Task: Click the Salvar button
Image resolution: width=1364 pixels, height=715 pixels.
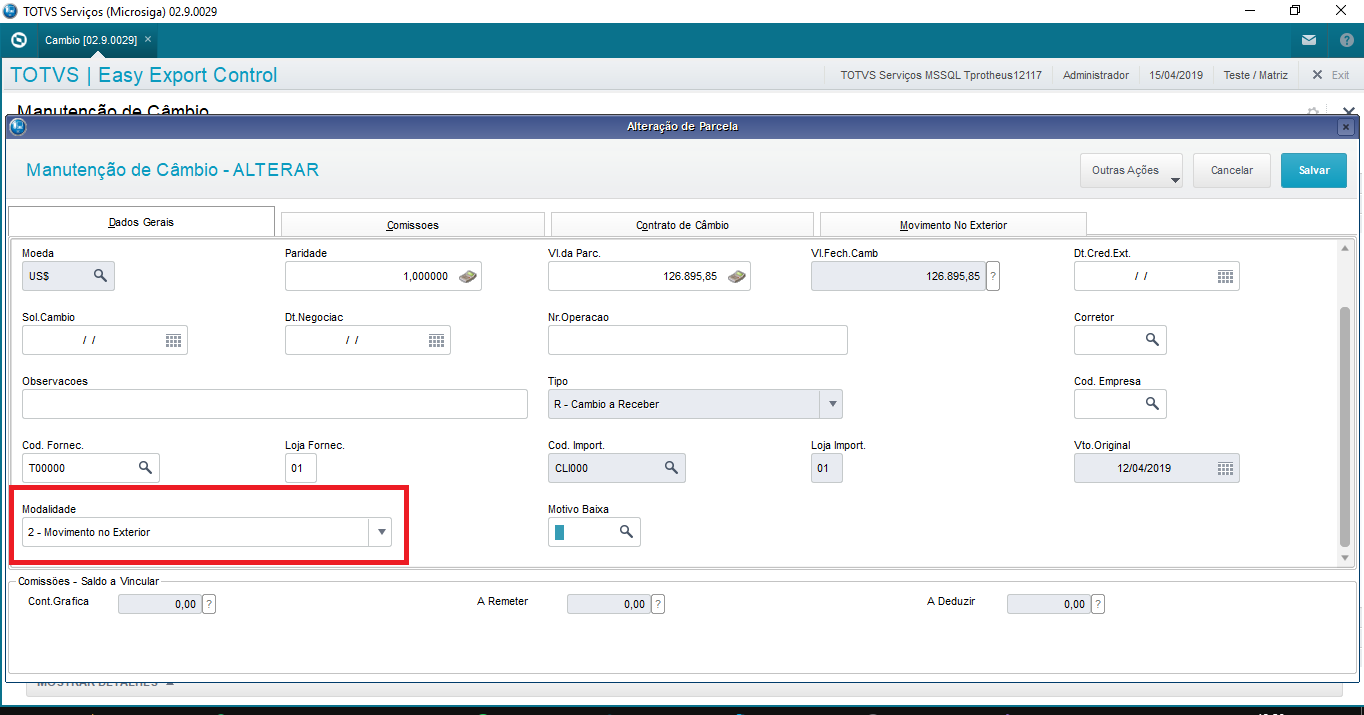Action: [1314, 170]
